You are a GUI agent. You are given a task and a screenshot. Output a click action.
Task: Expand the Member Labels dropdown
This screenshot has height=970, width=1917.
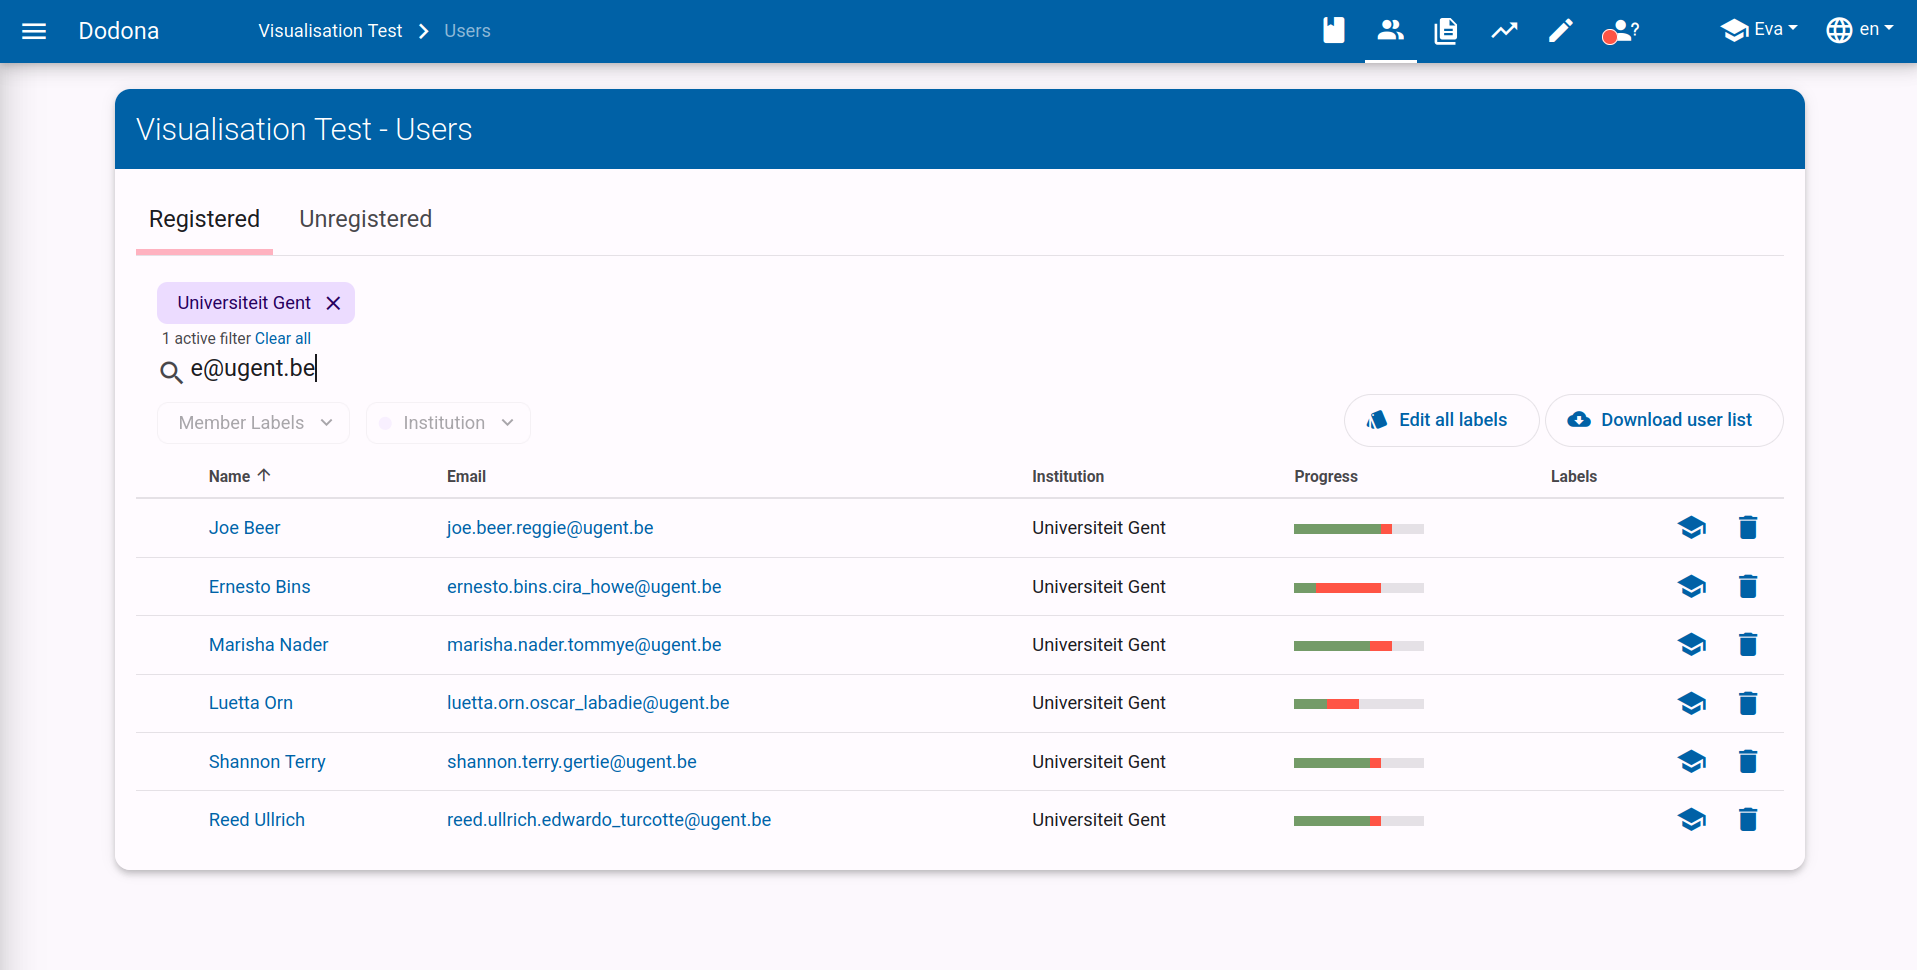click(253, 423)
